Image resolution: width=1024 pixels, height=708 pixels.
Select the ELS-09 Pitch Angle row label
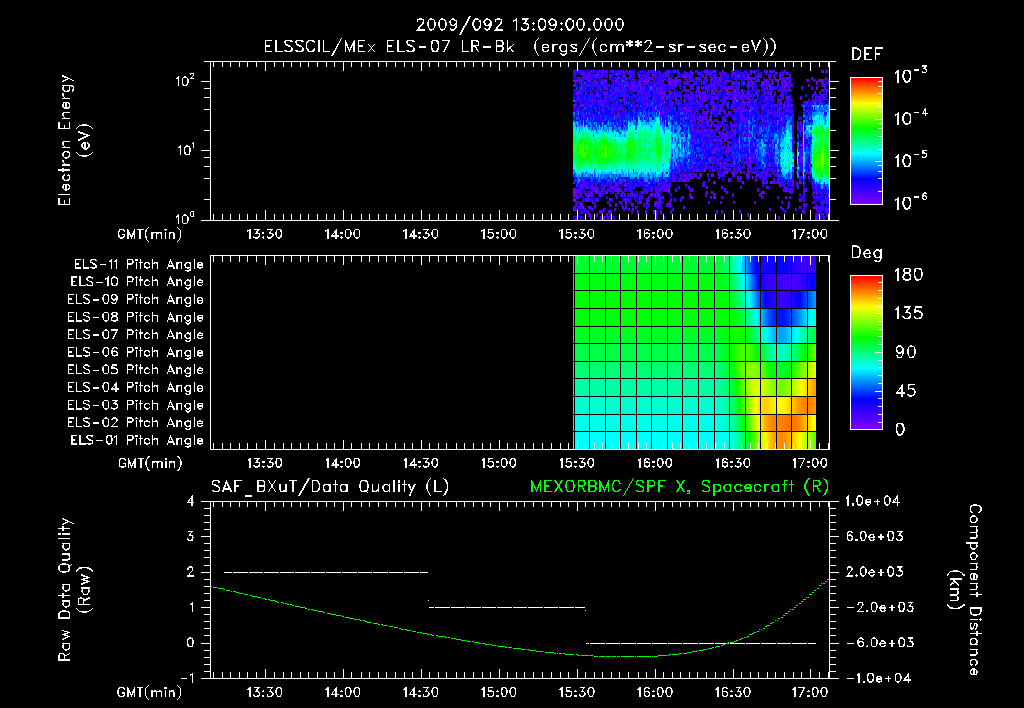coord(135,300)
